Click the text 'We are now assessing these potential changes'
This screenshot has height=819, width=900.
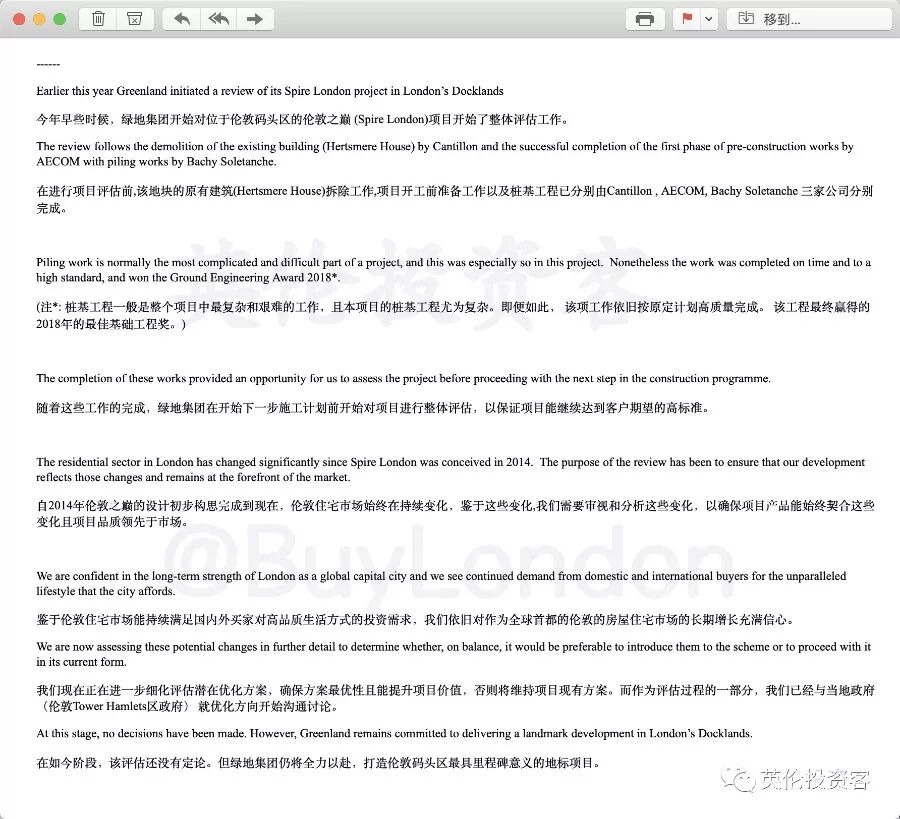(453, 654)
